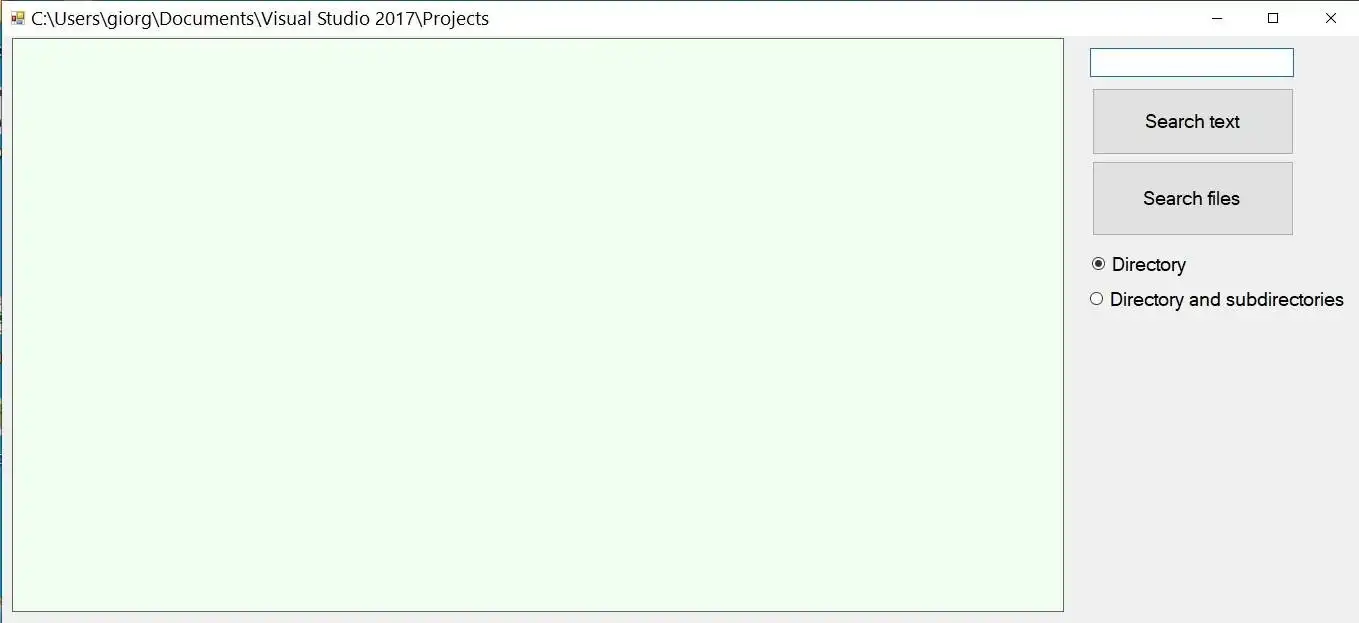This screenshot has height=623, width=1359.
Task: Click top-left corner of green results area
Action: (16, 42)
